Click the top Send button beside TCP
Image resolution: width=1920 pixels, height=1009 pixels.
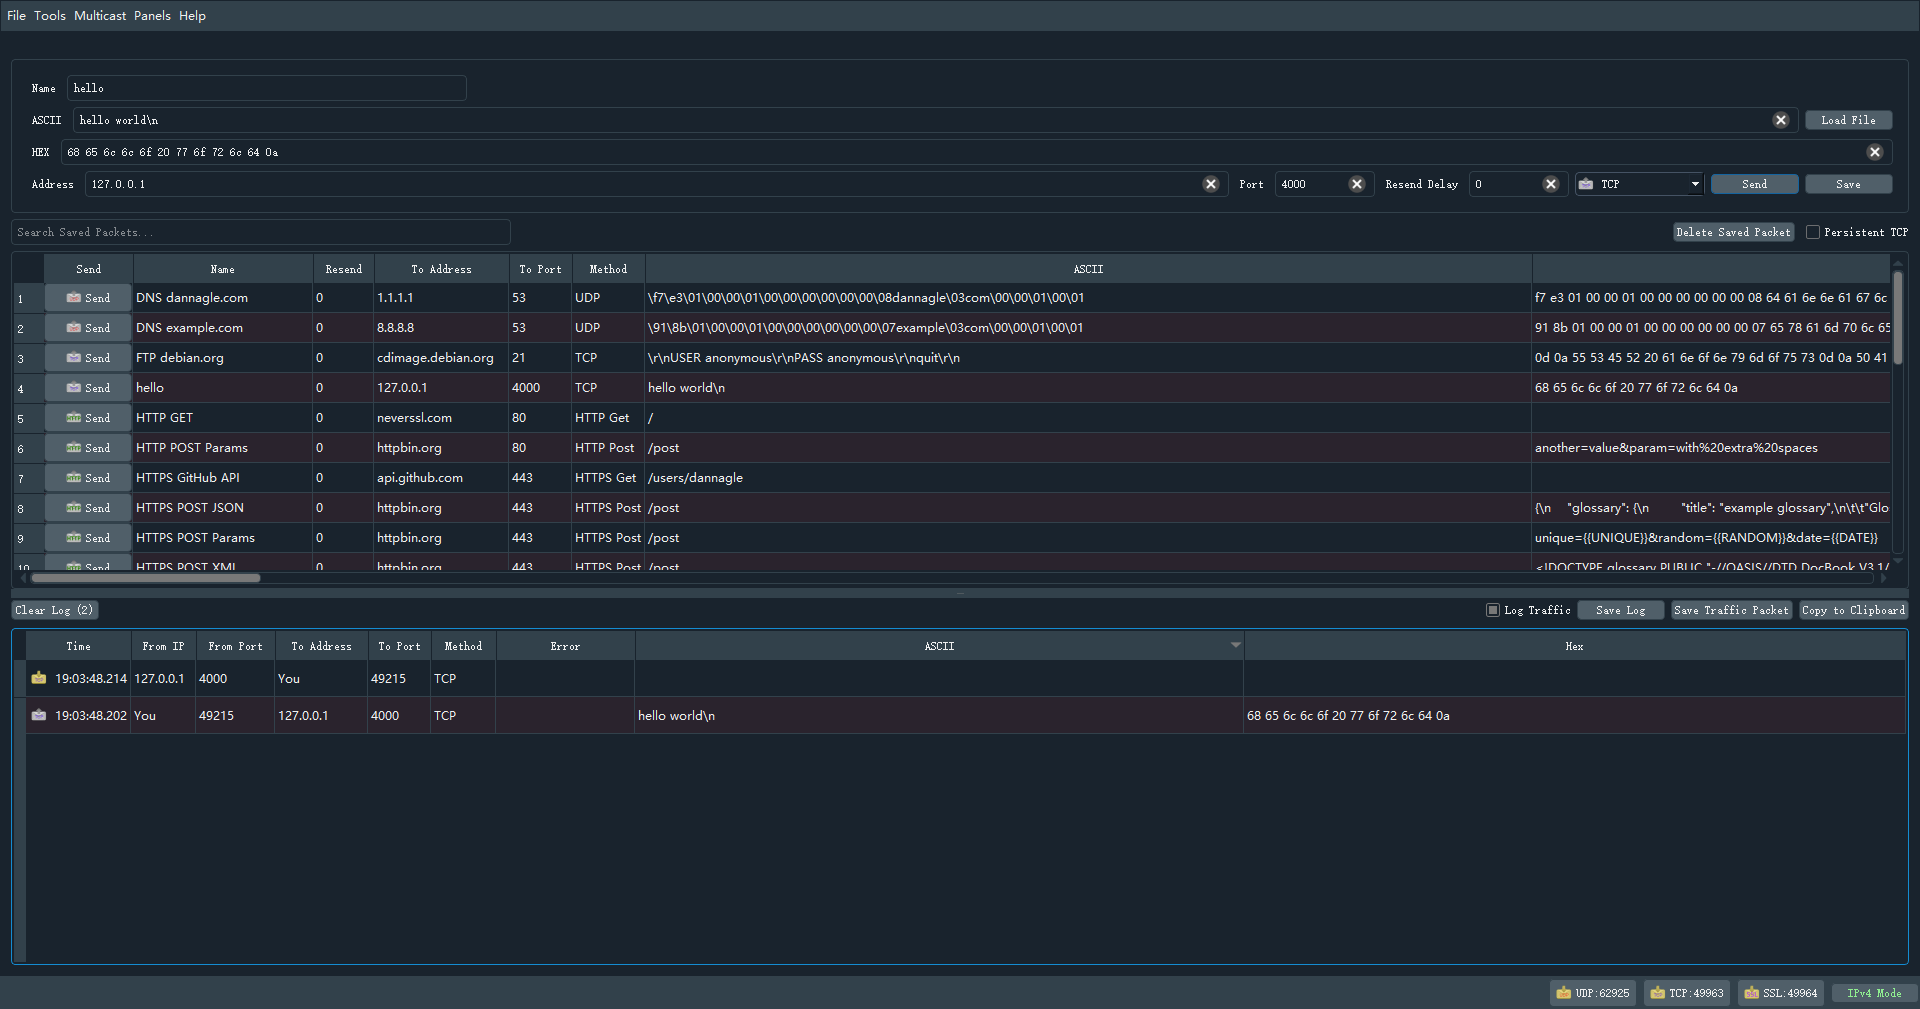(1754, 184)
